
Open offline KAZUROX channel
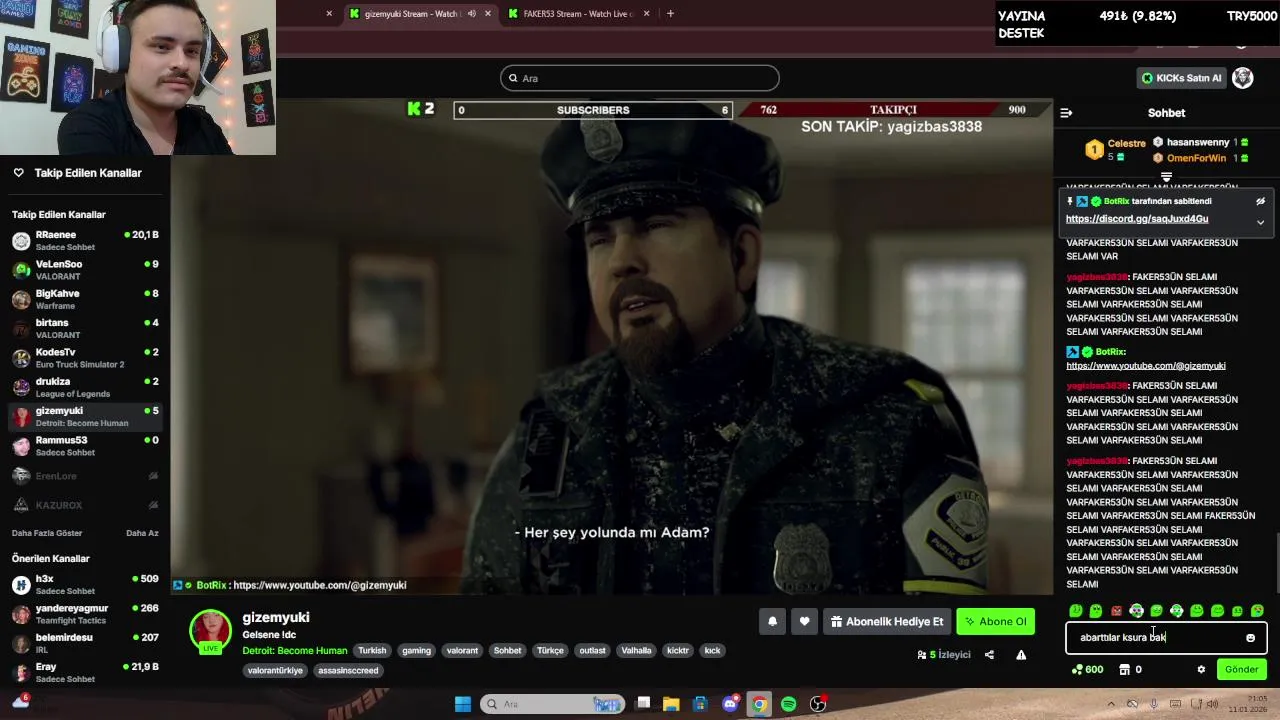(85, 505)
